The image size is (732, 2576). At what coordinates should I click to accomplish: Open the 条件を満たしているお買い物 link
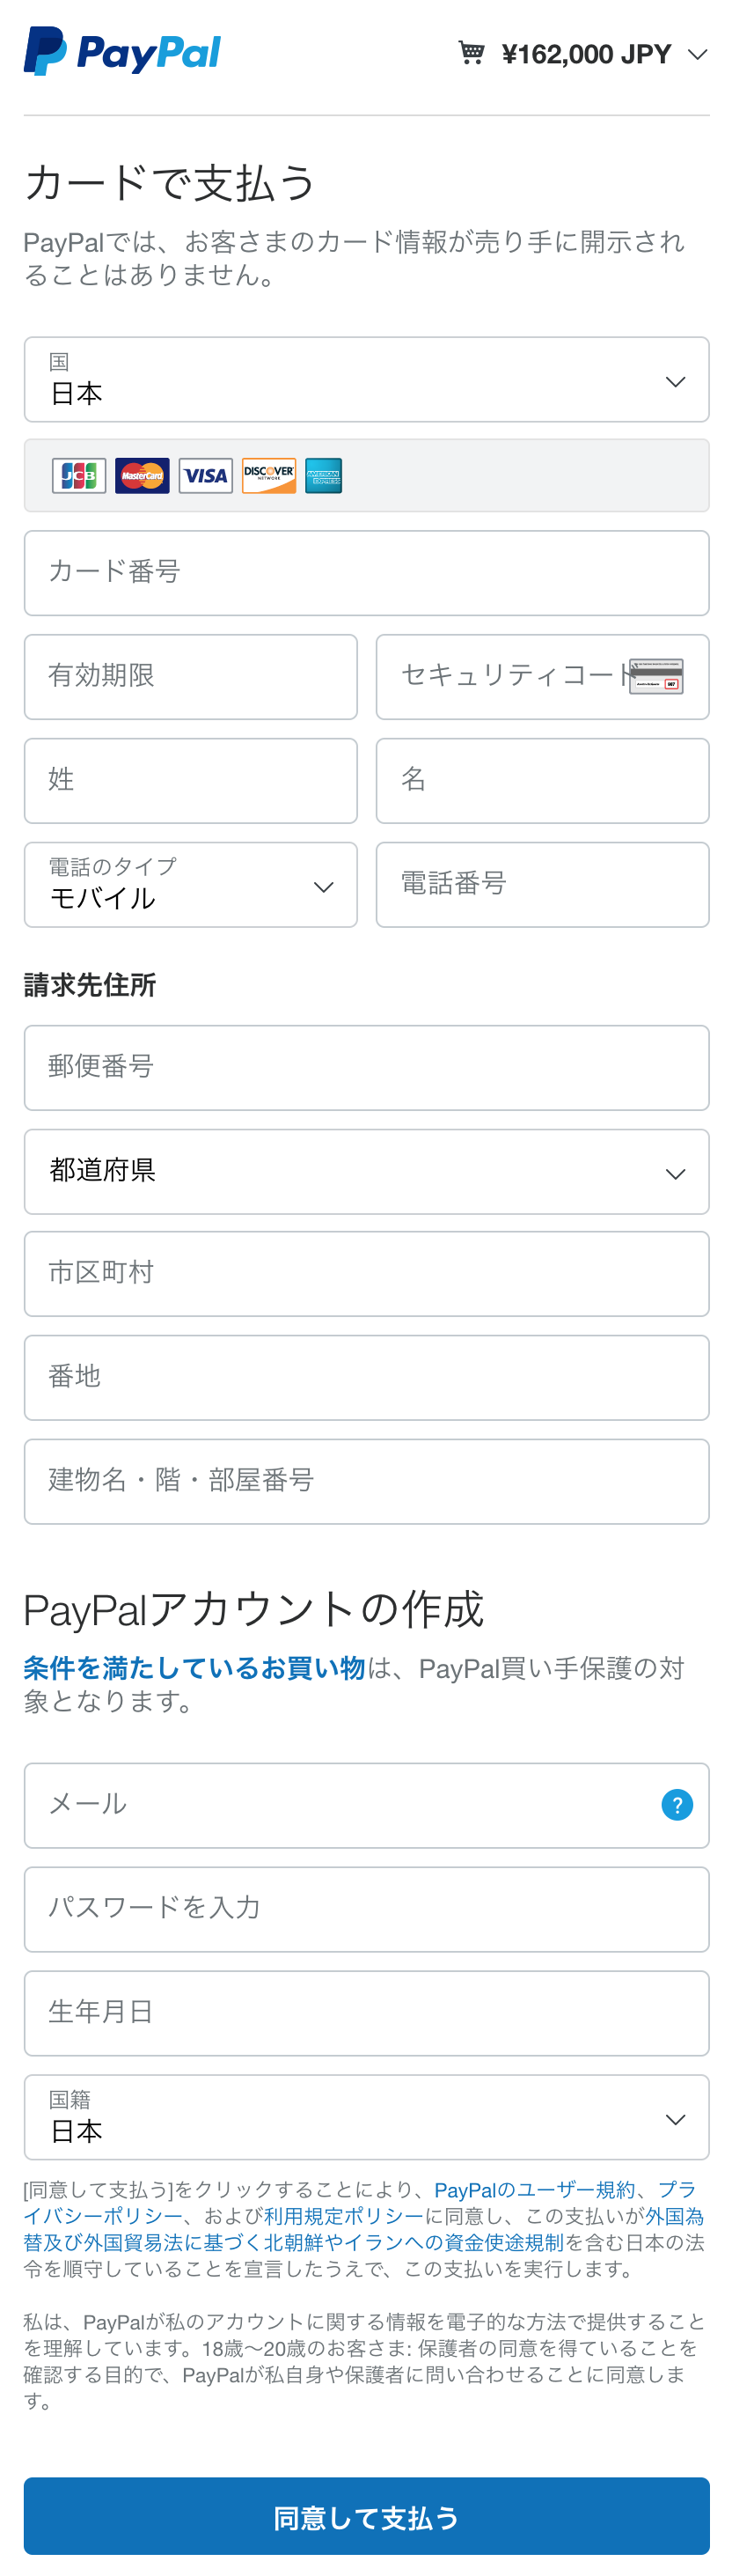click(194, 1668)
